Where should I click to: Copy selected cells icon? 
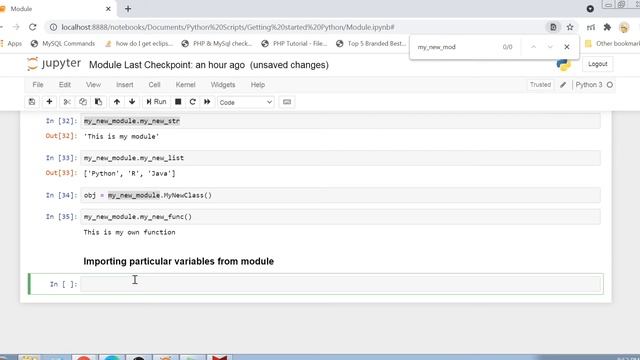(x=83, y=102)
